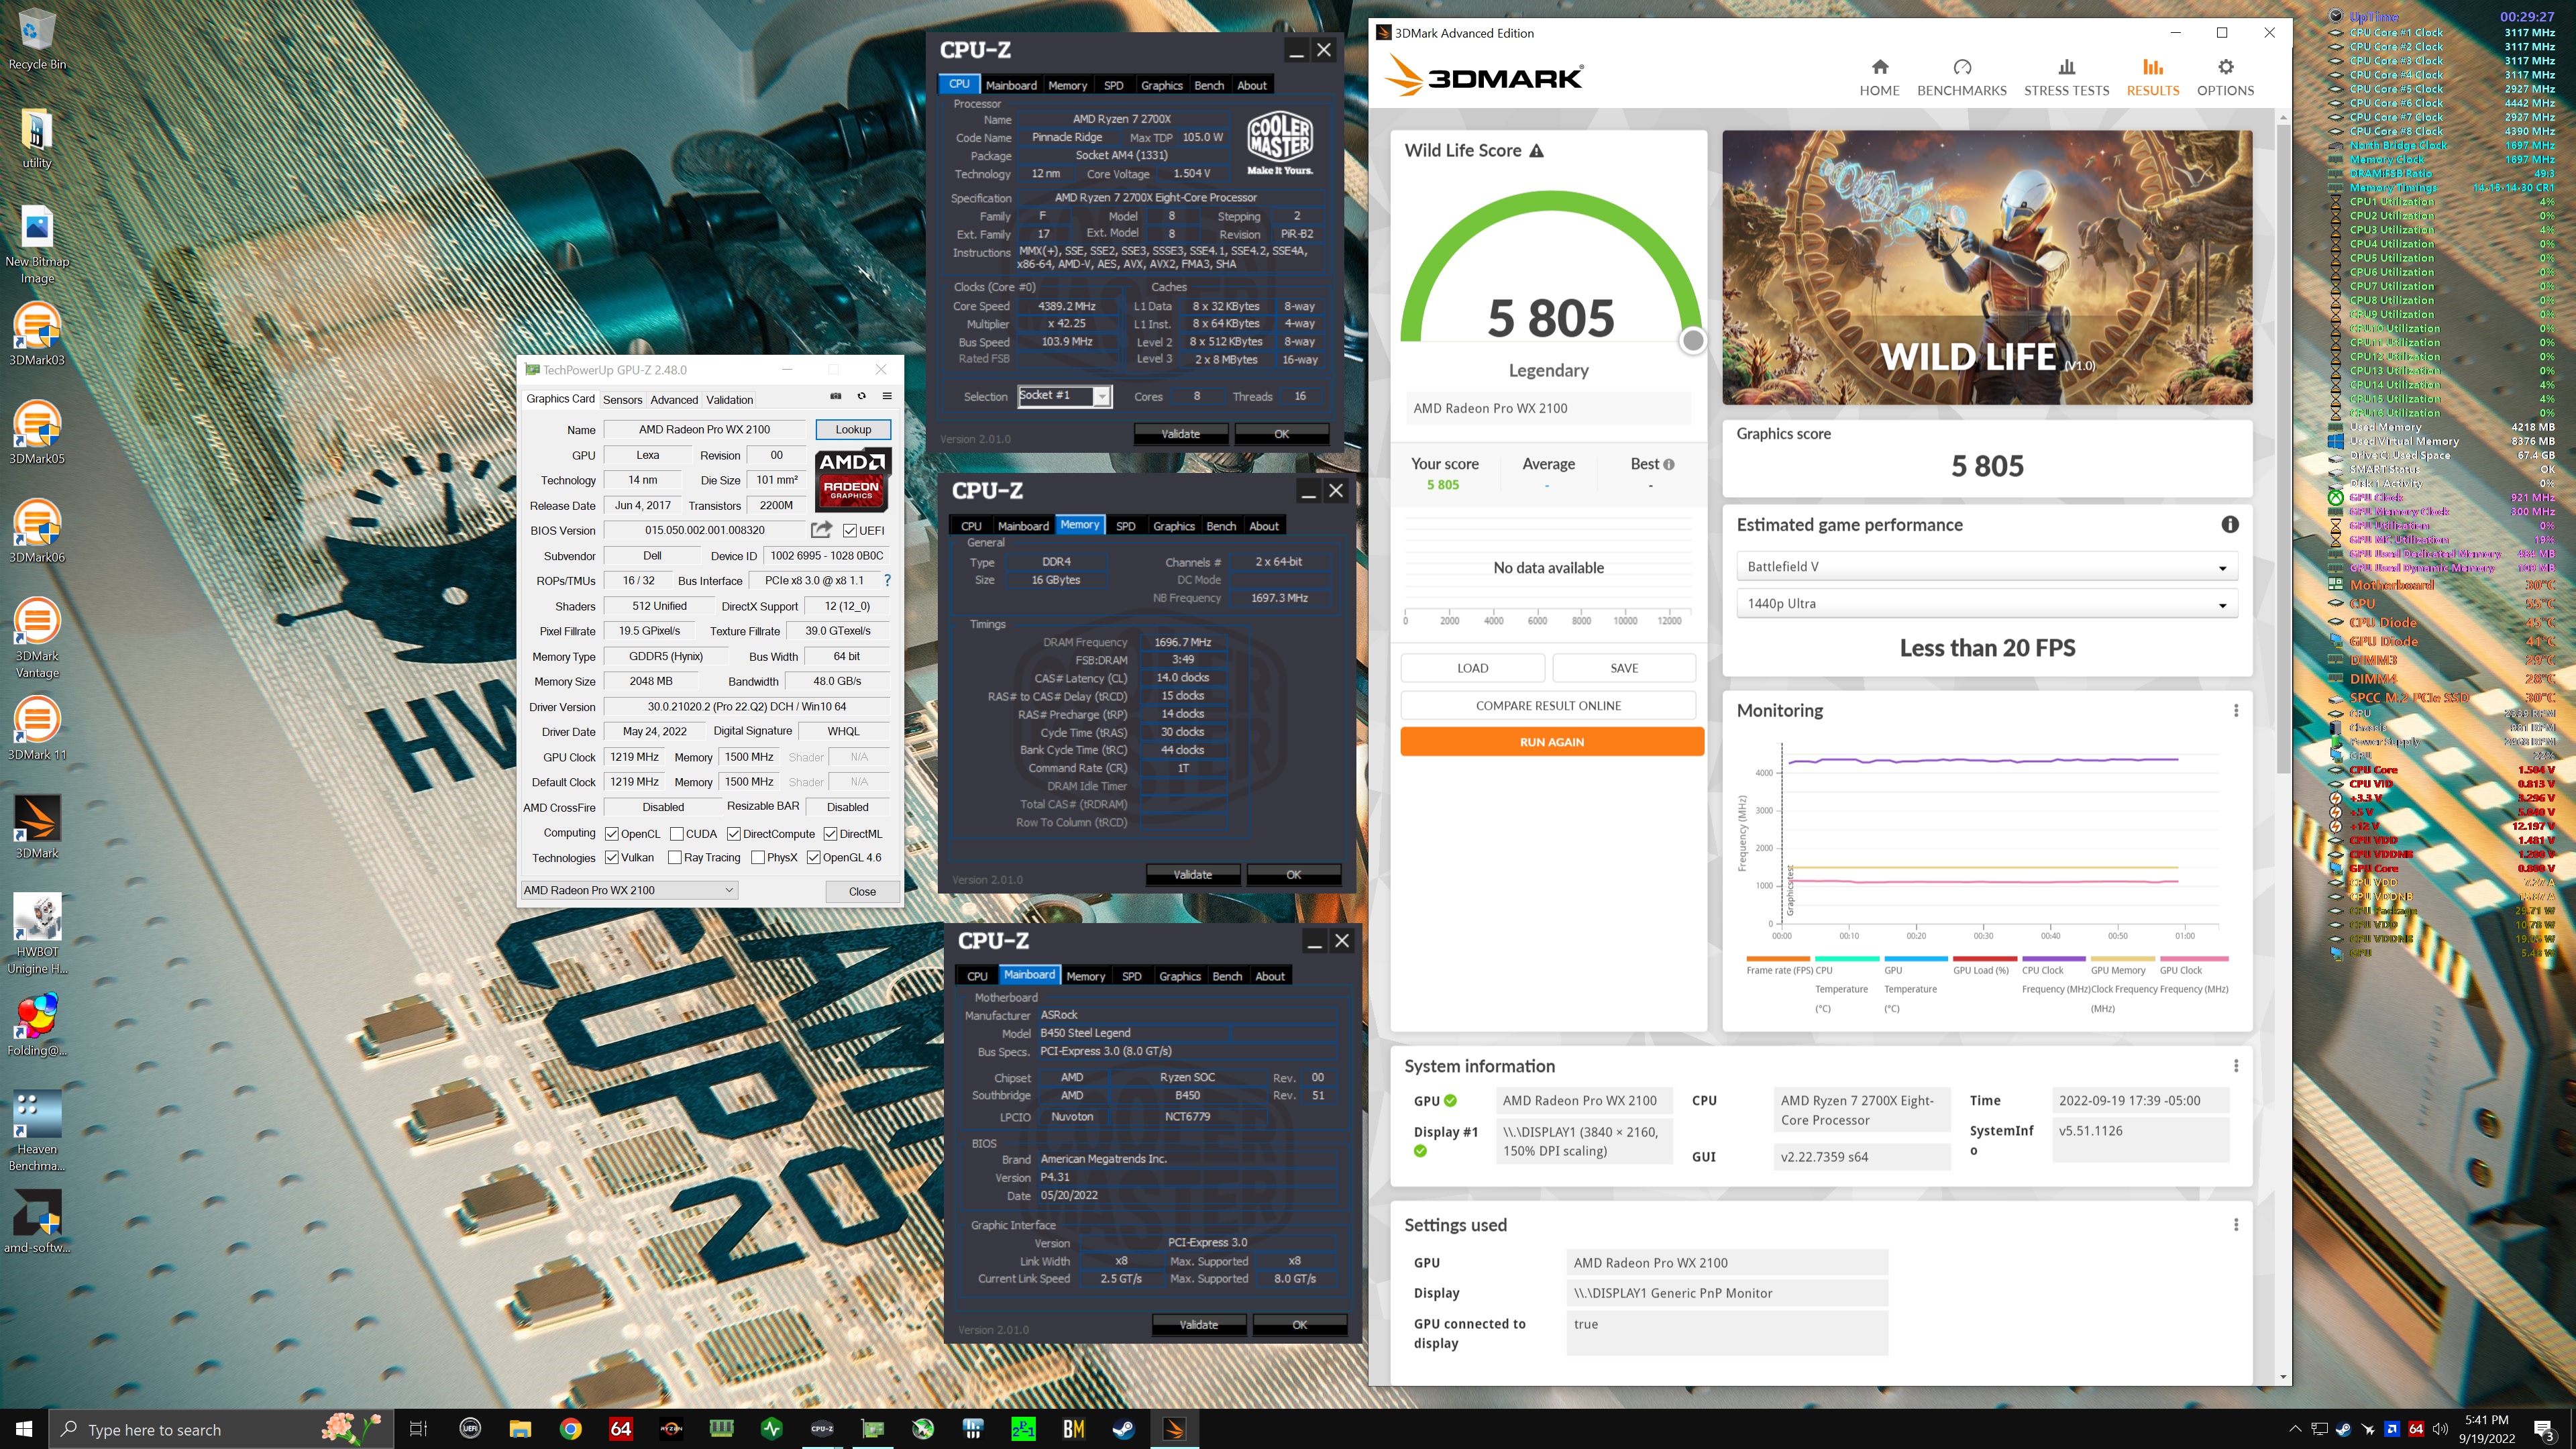Open the System information three-dot menu
The width and height of the screenshot is (2576, 1449).
click(2236, 1066)
